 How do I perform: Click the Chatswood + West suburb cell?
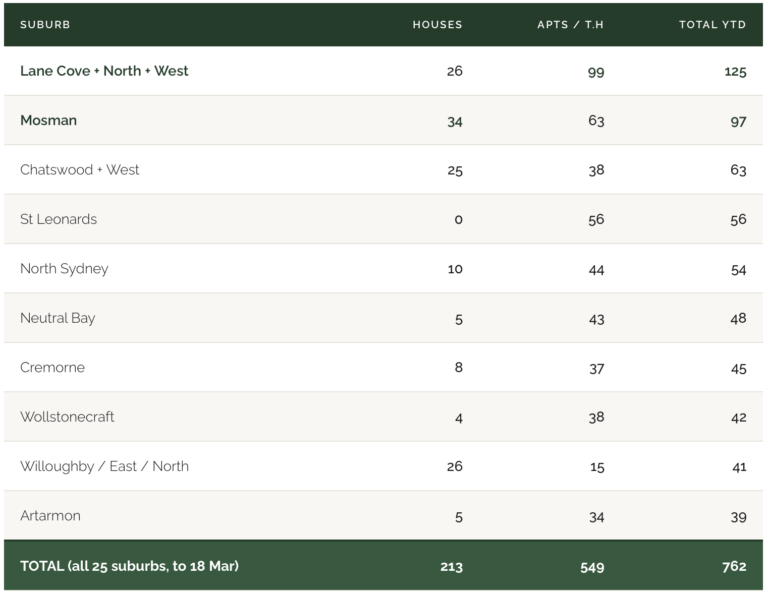80,170
